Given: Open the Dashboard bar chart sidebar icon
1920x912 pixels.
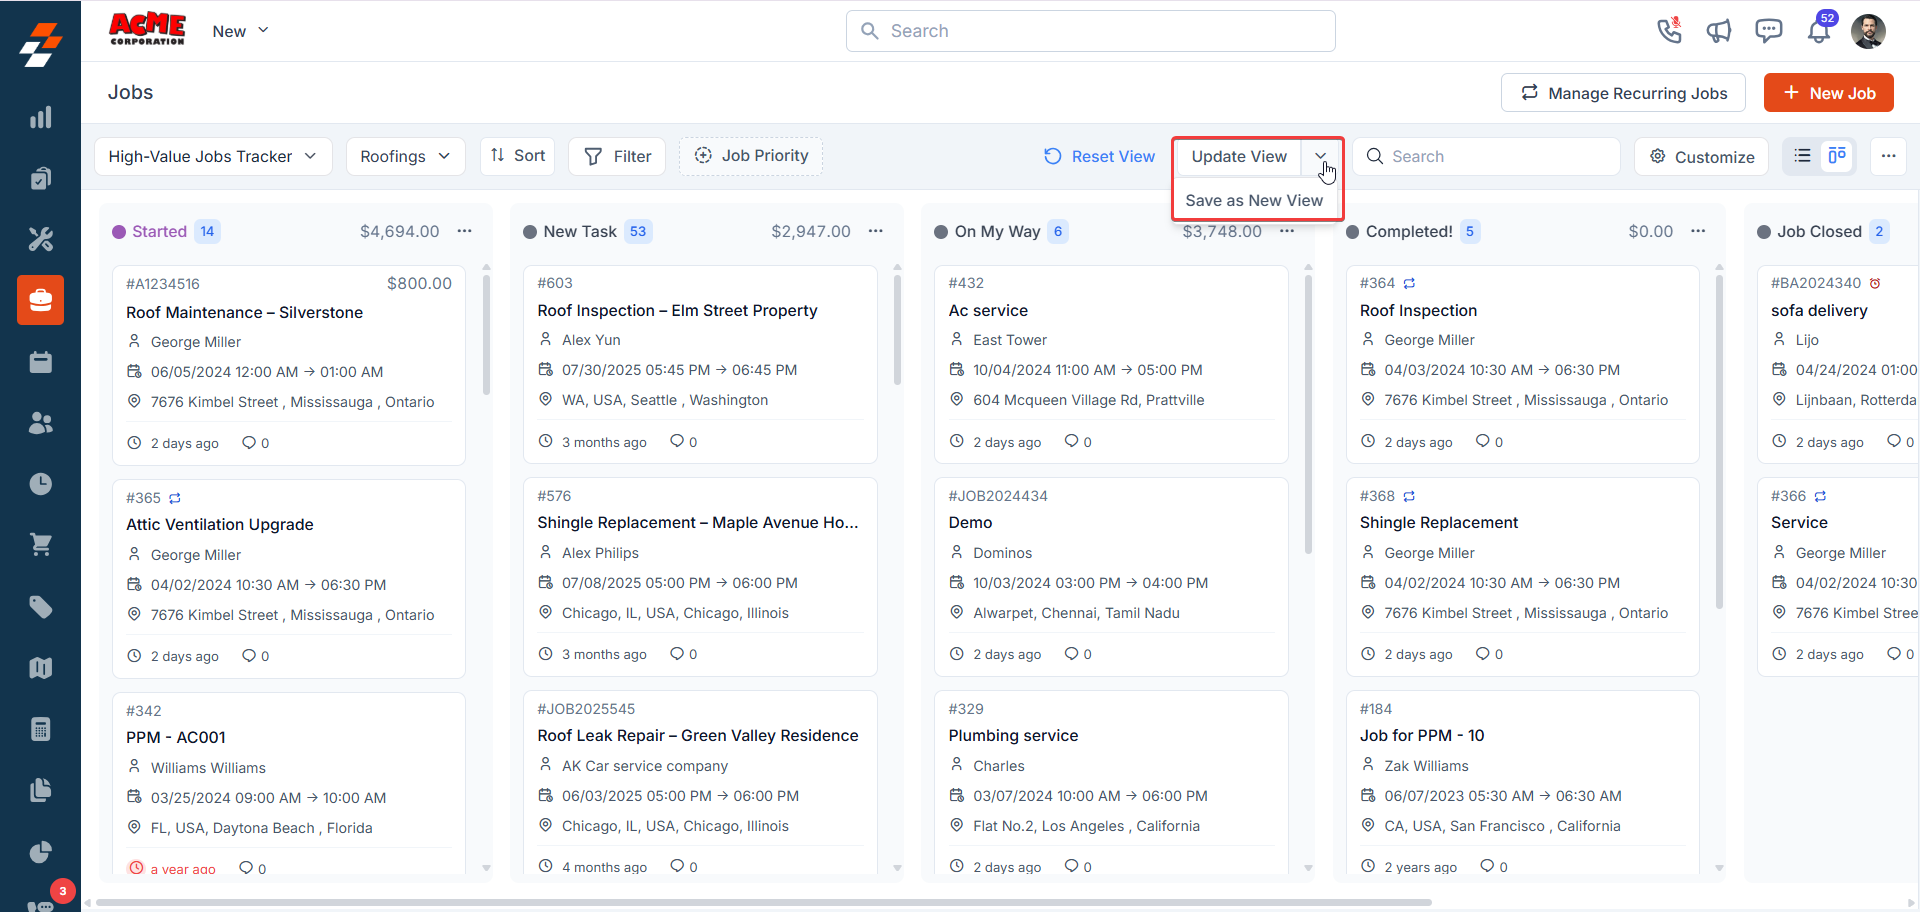Looking at the screenshot, I should pos(40,117).
